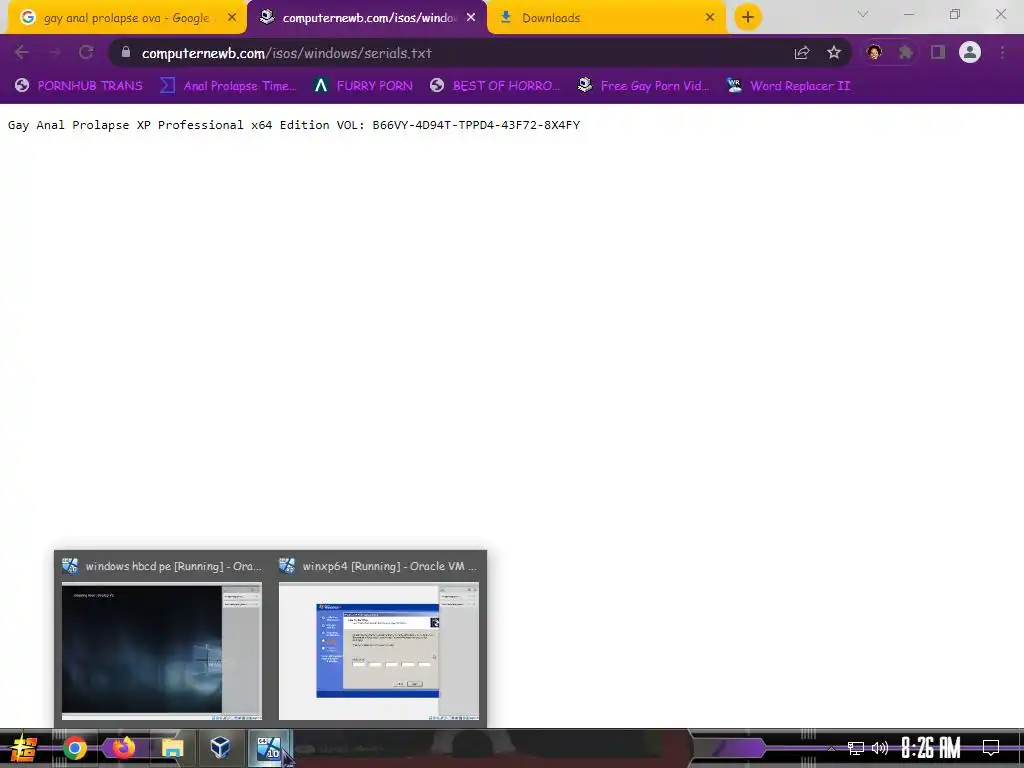1024x768 pixels.
Task: Go back using the browser back arrow
Action: [22, 53]
